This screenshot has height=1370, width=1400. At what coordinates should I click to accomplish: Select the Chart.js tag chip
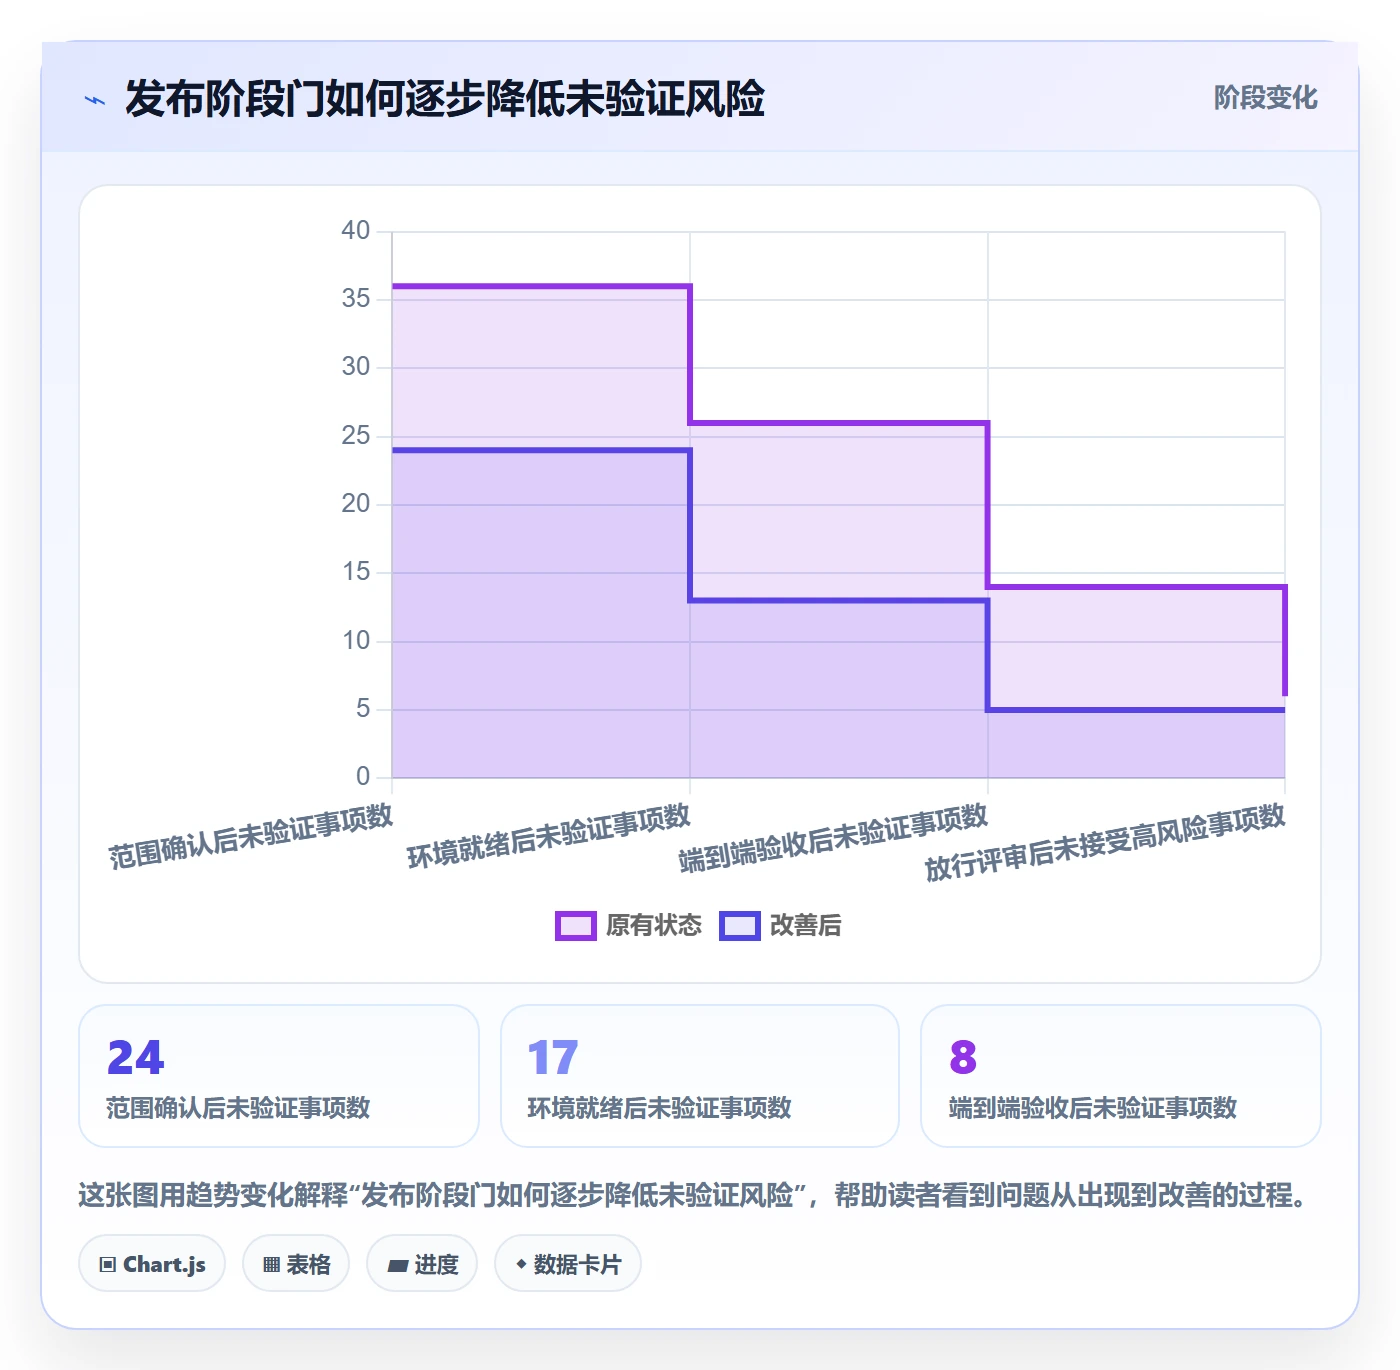(152, 1264)
